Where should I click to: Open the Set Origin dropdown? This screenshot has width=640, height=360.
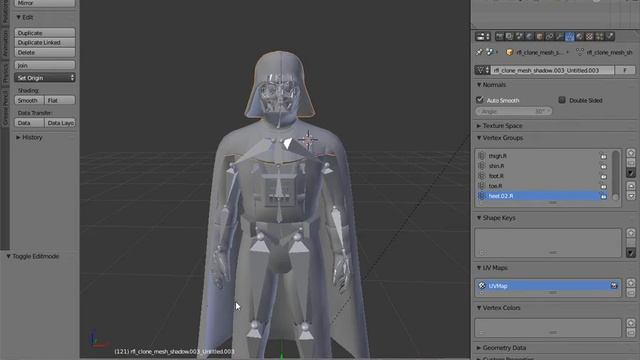45,78
